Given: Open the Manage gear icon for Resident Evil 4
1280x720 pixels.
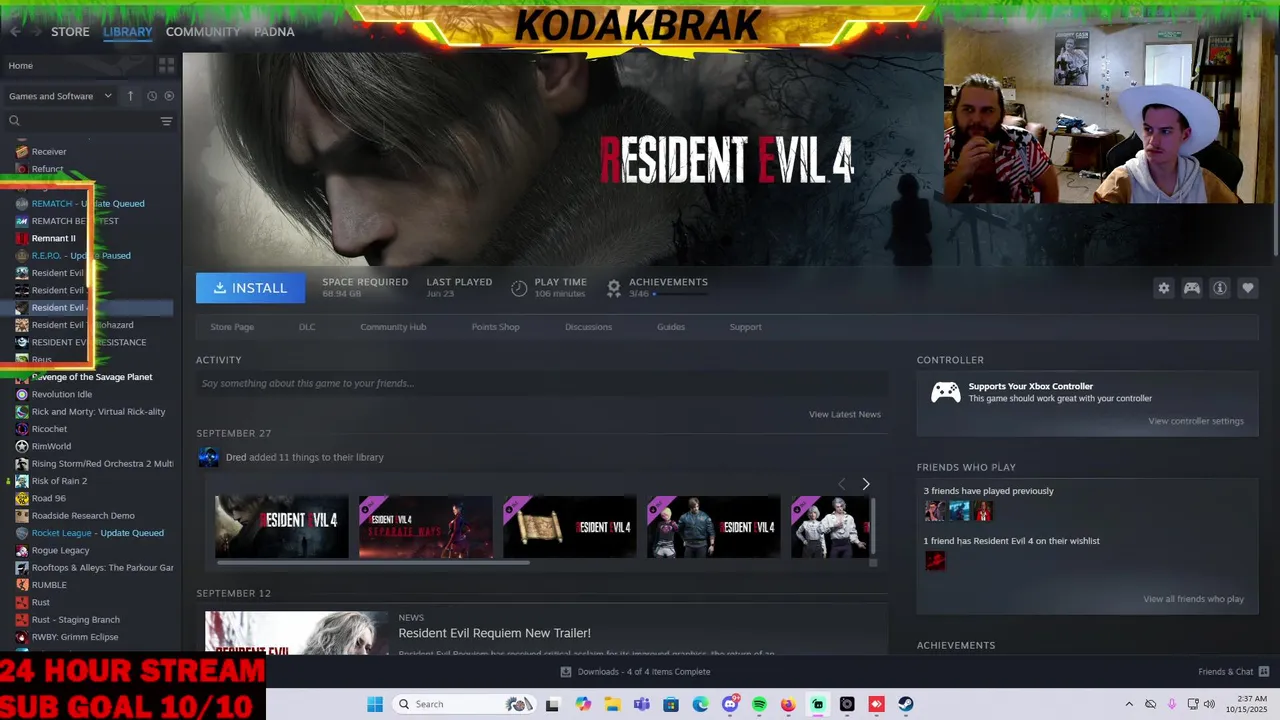Looking at the screenshot, I should tap(1164, 288).
